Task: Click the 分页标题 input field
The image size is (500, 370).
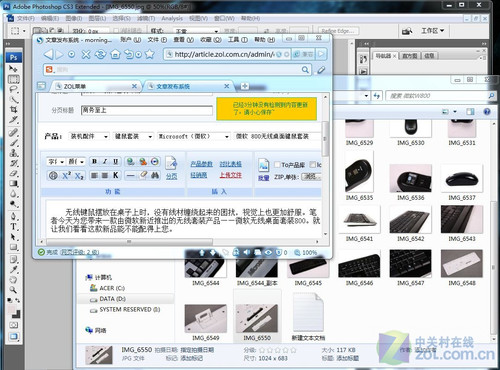Action: (147, 110)
